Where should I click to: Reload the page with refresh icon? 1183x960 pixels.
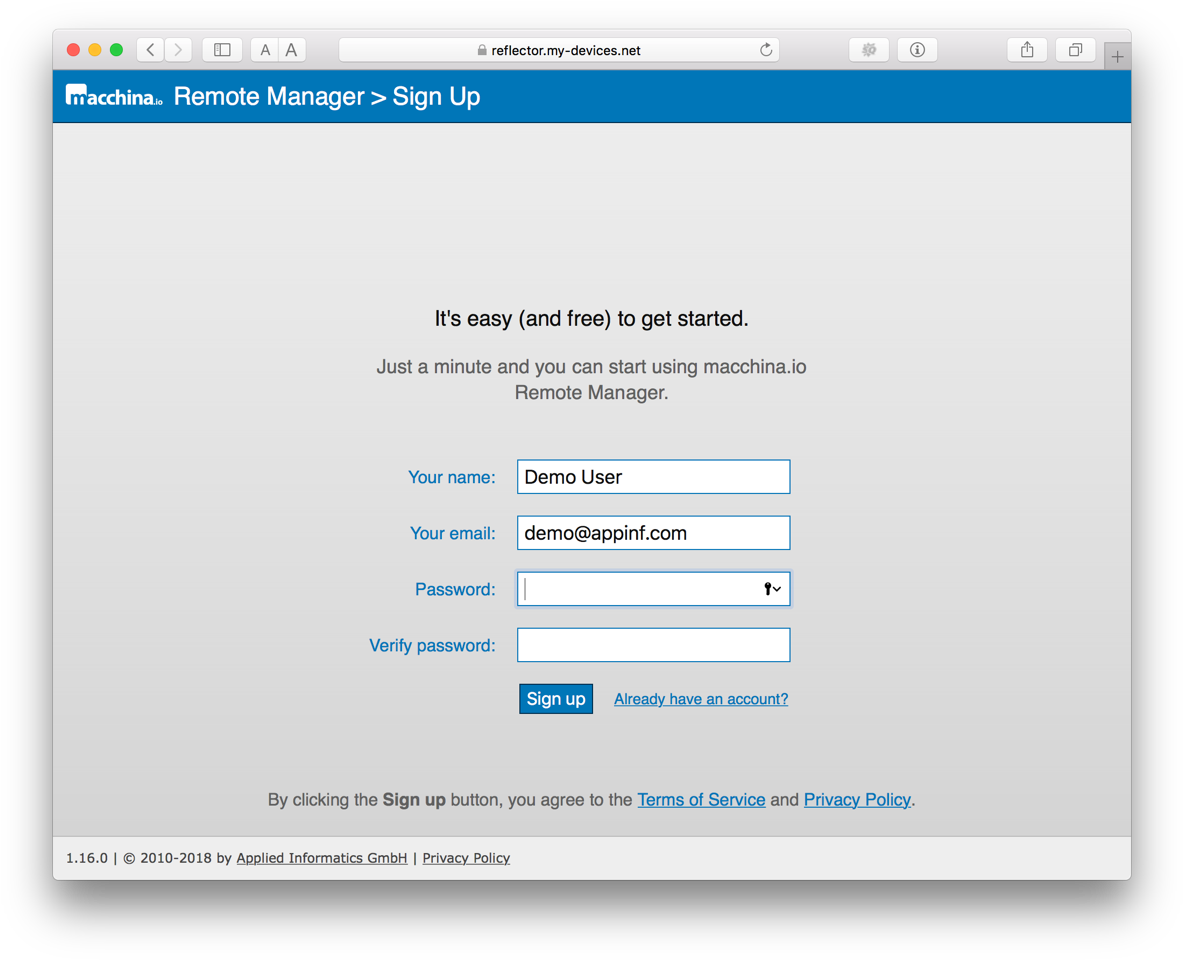(766, 50)
